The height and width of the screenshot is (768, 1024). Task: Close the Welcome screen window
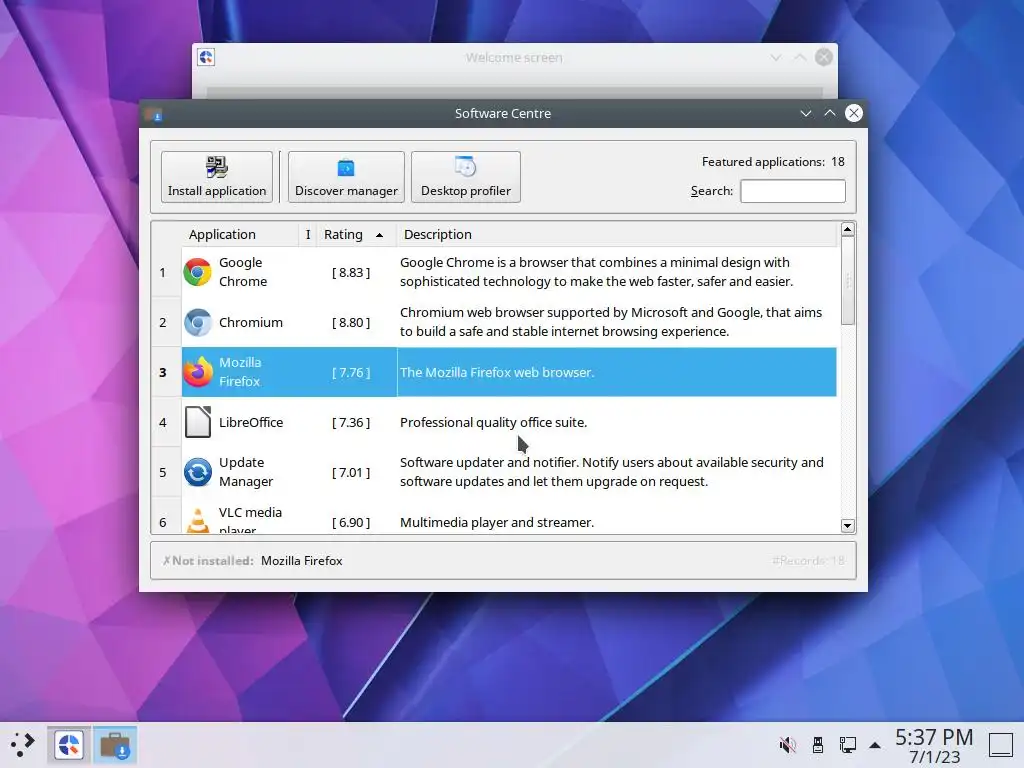coord(824,57)
